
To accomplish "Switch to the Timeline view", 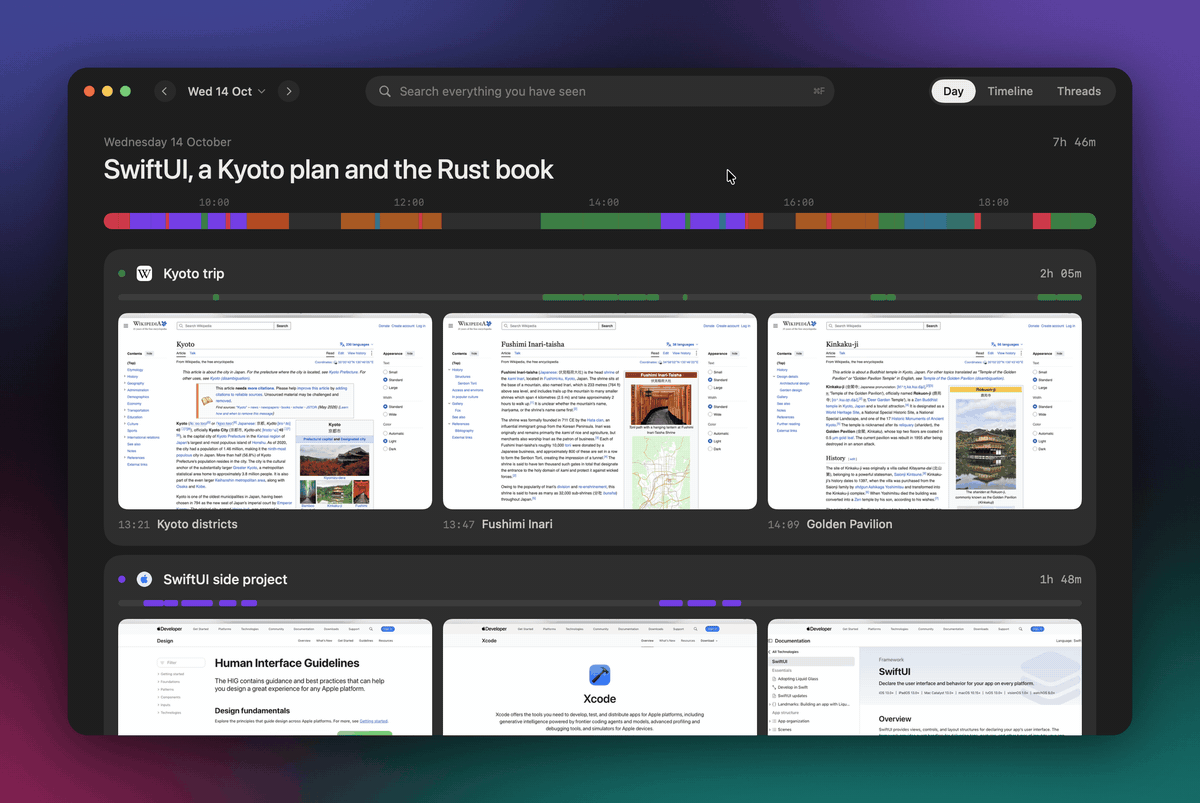I will coord(1010,91).
